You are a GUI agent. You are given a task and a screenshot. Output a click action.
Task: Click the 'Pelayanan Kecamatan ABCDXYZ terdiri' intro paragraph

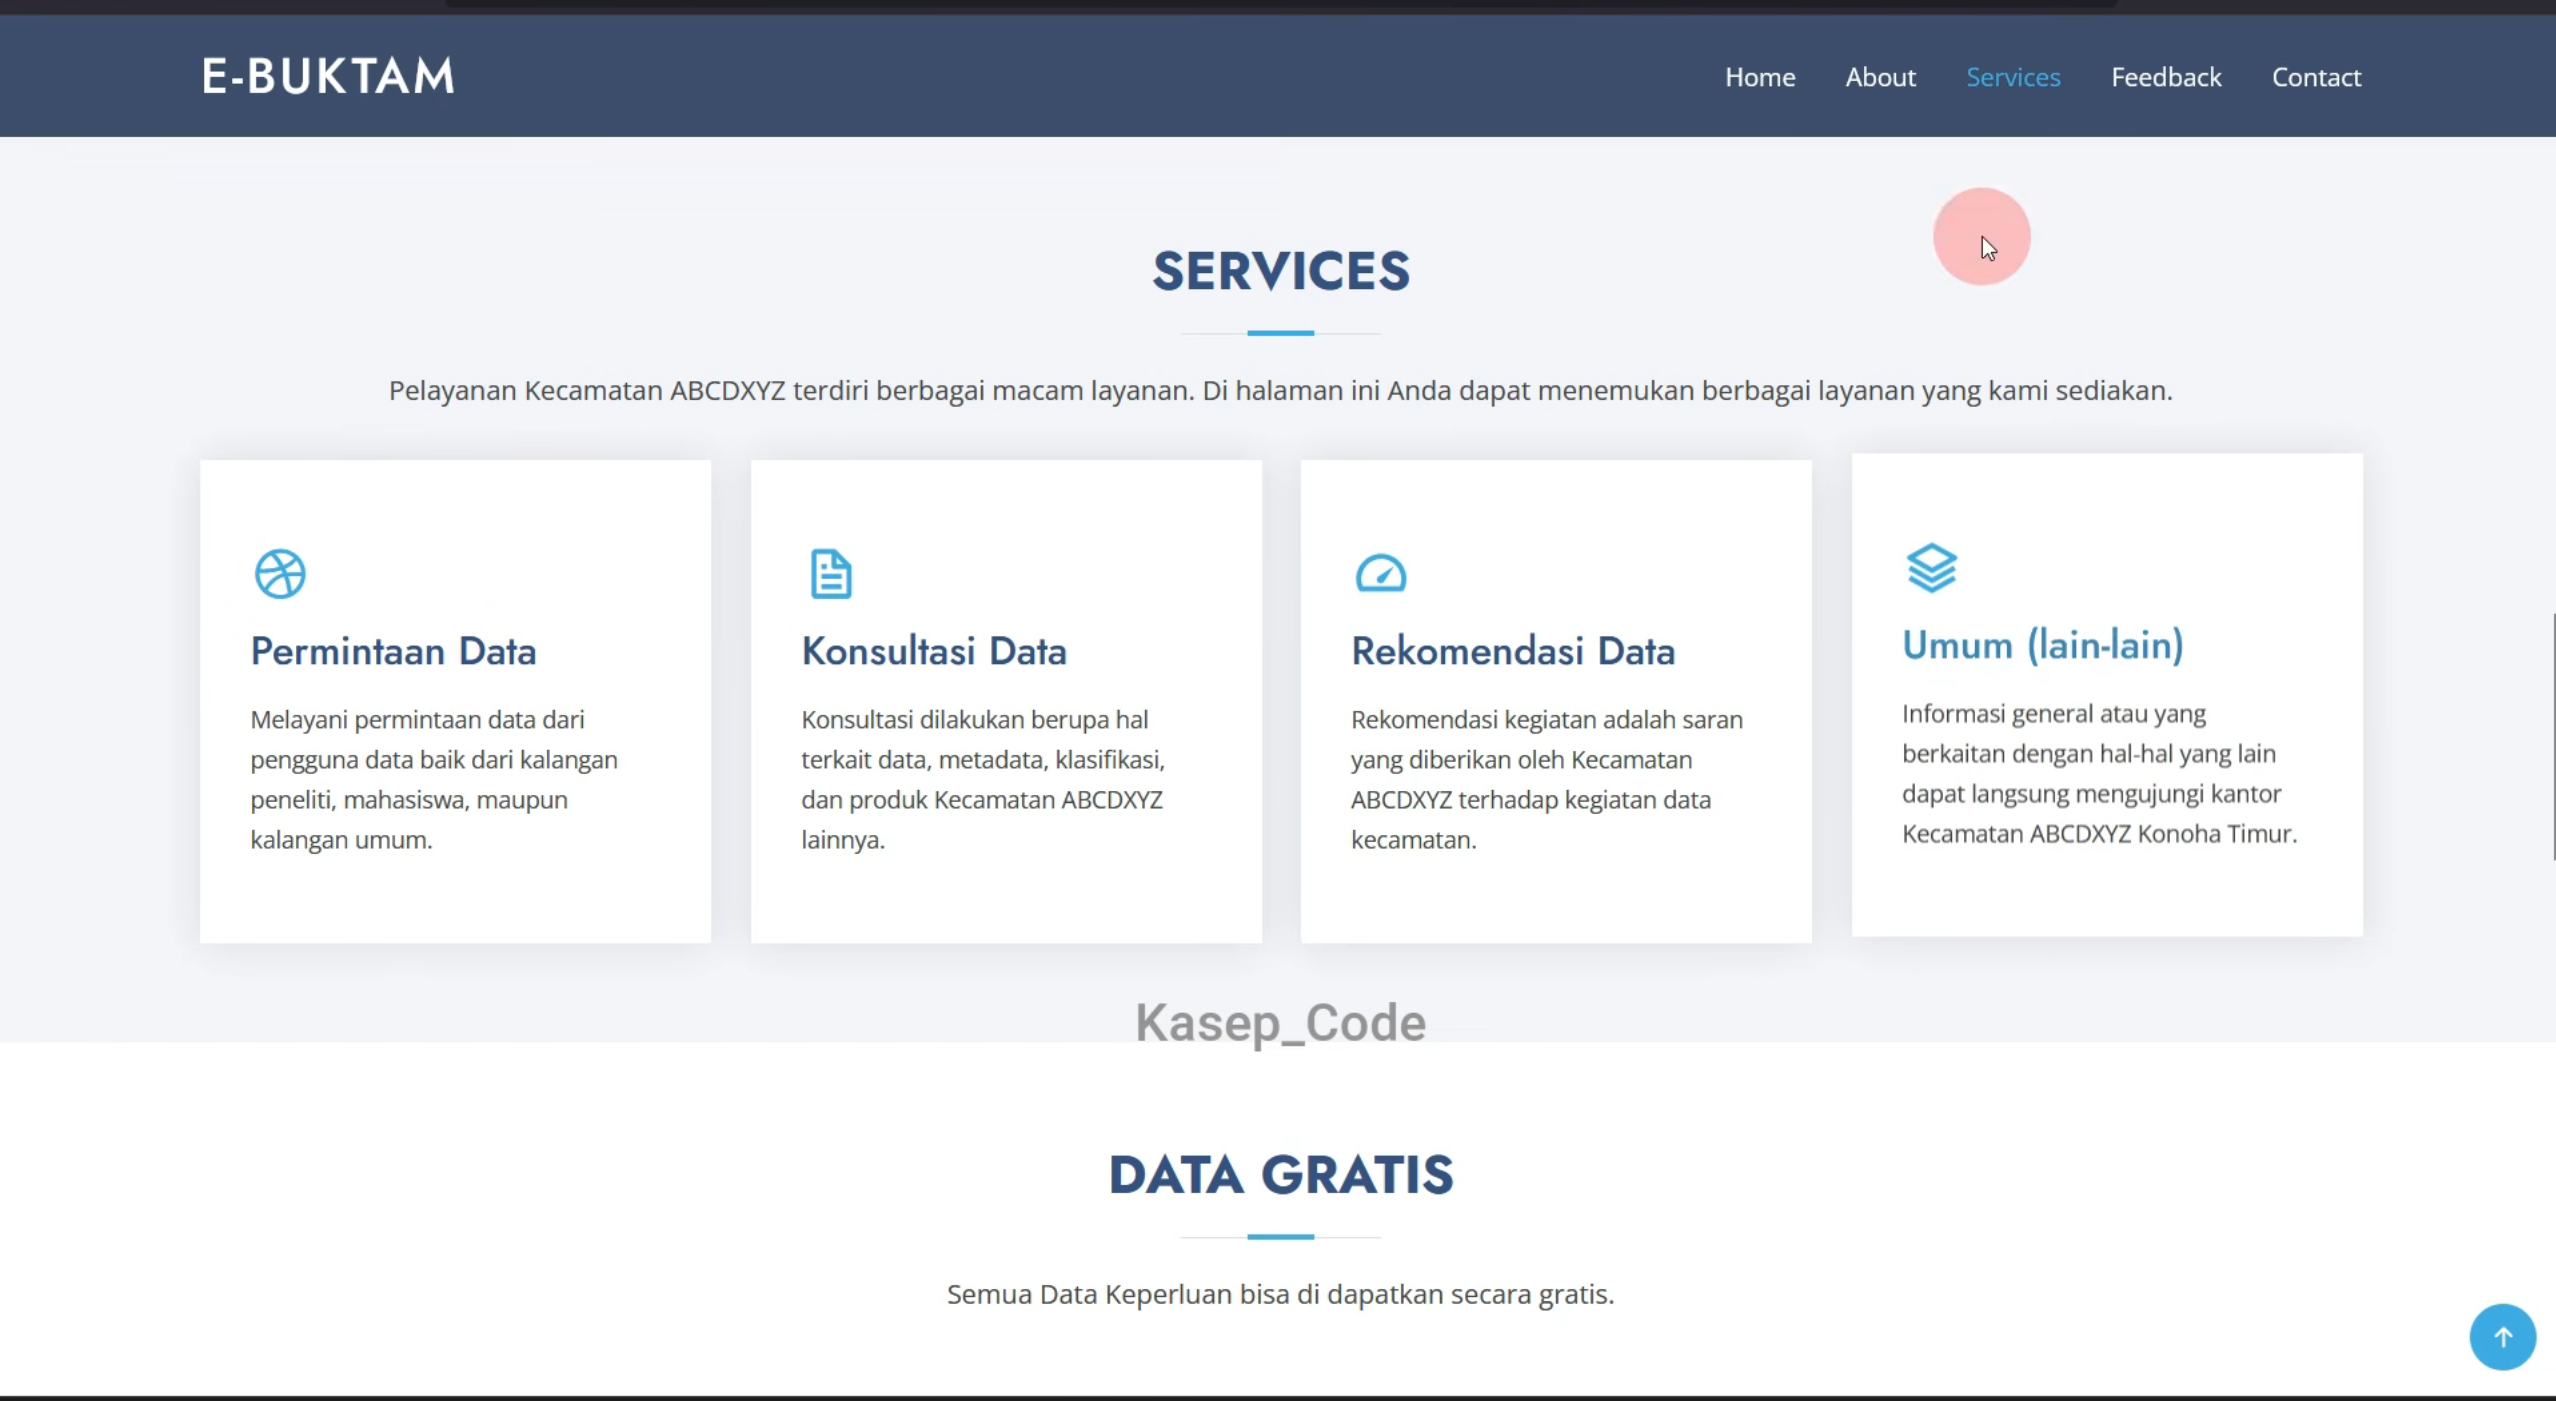coord(1281,390)
